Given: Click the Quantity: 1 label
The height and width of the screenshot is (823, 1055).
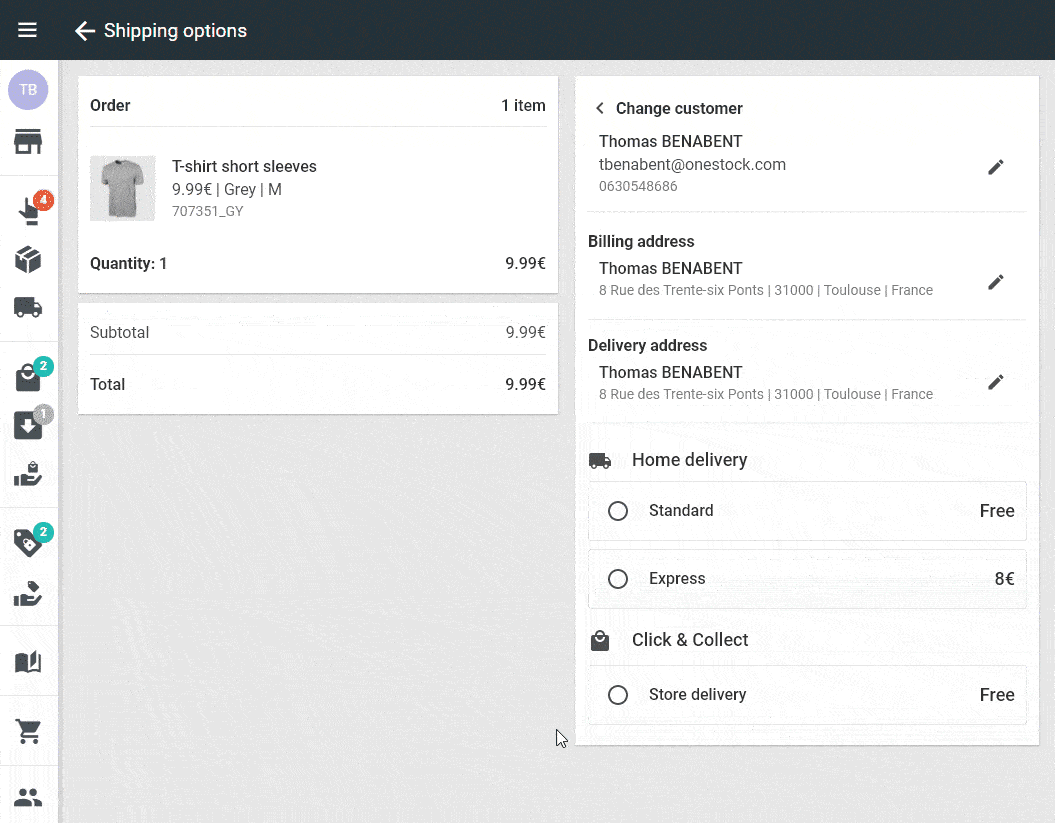Looking at the screenshot, I should click(x=129, y=264).
